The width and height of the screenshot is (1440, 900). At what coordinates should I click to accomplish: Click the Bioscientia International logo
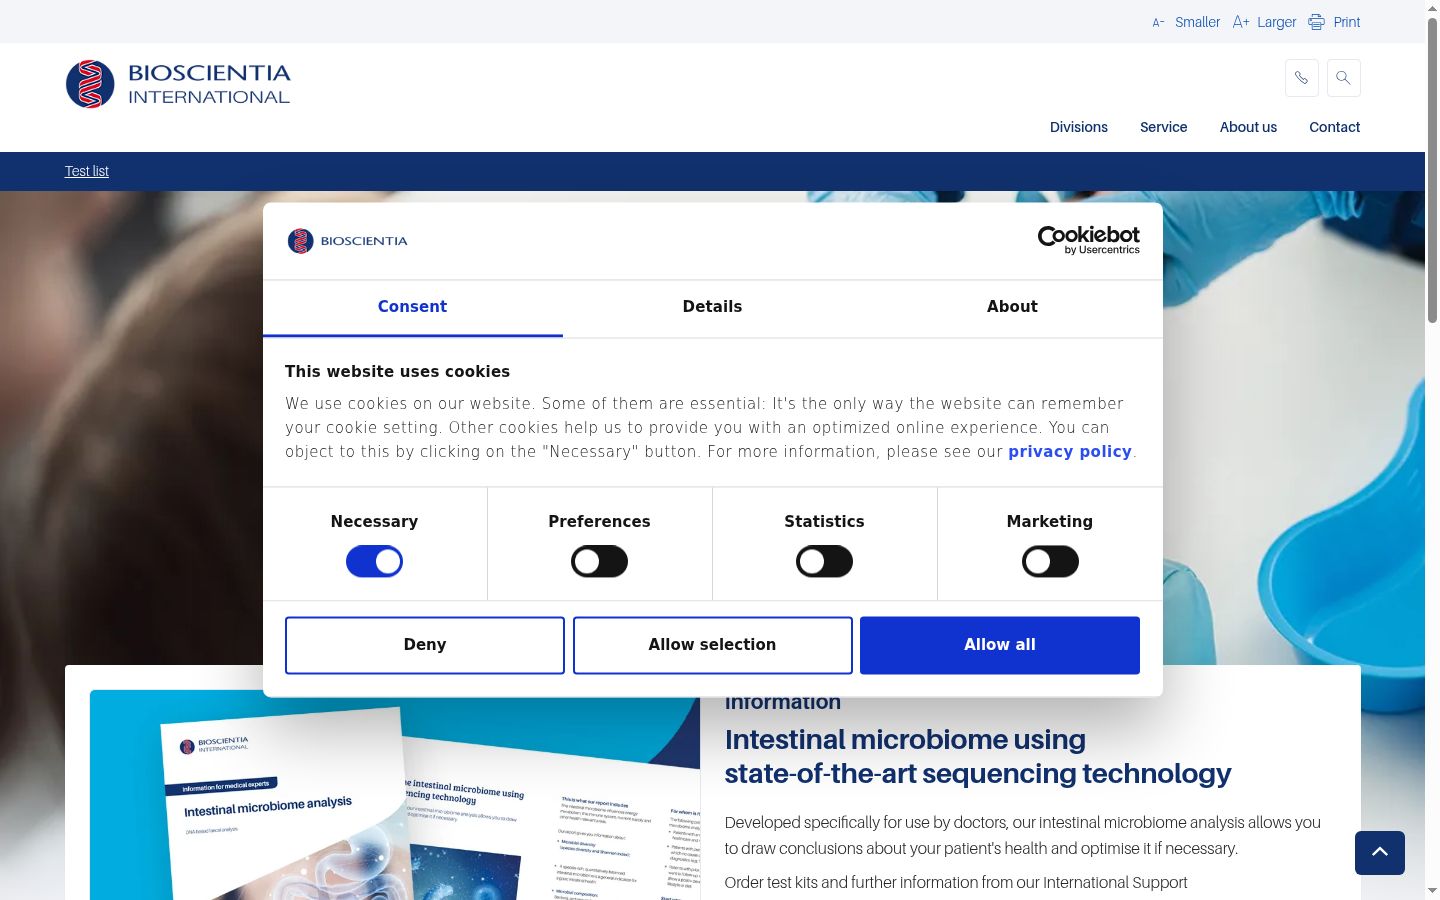pyautogui.click(x=178, y=84)
